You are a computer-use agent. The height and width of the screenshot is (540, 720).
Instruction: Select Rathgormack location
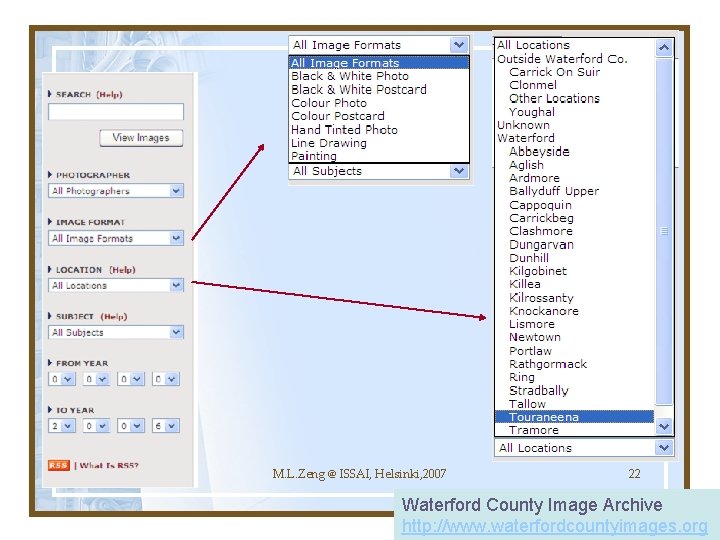[x=574, y=364]
